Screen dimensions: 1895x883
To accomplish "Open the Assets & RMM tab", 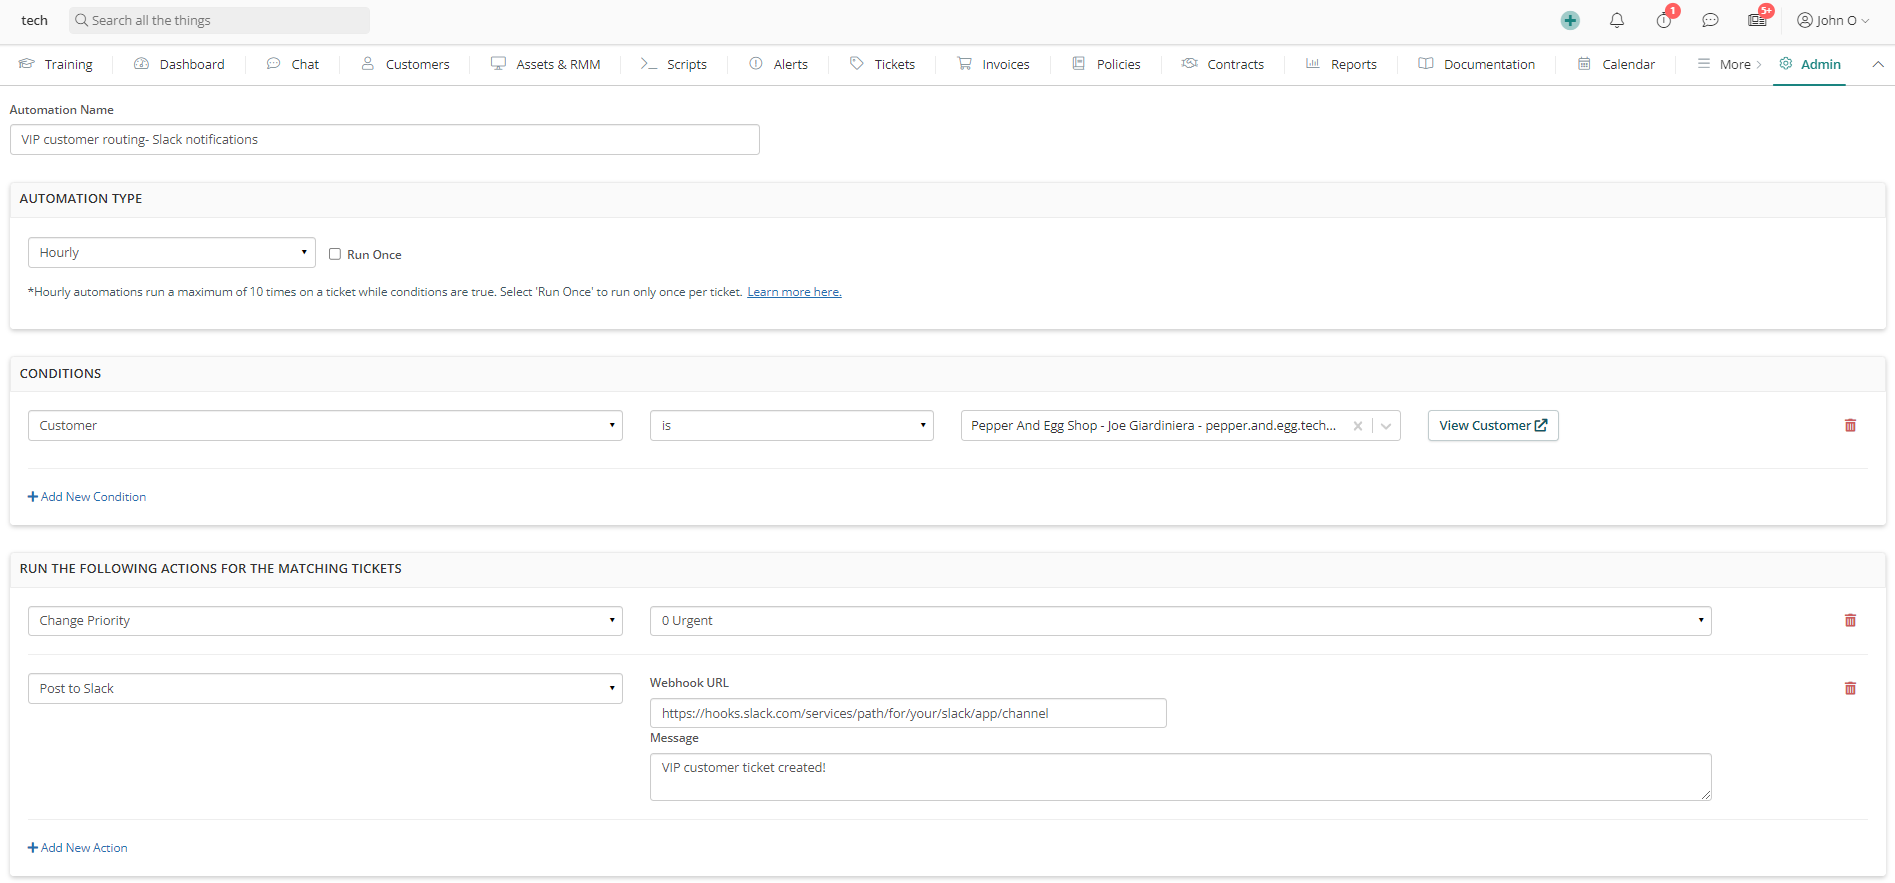I will tap(546, 65).
